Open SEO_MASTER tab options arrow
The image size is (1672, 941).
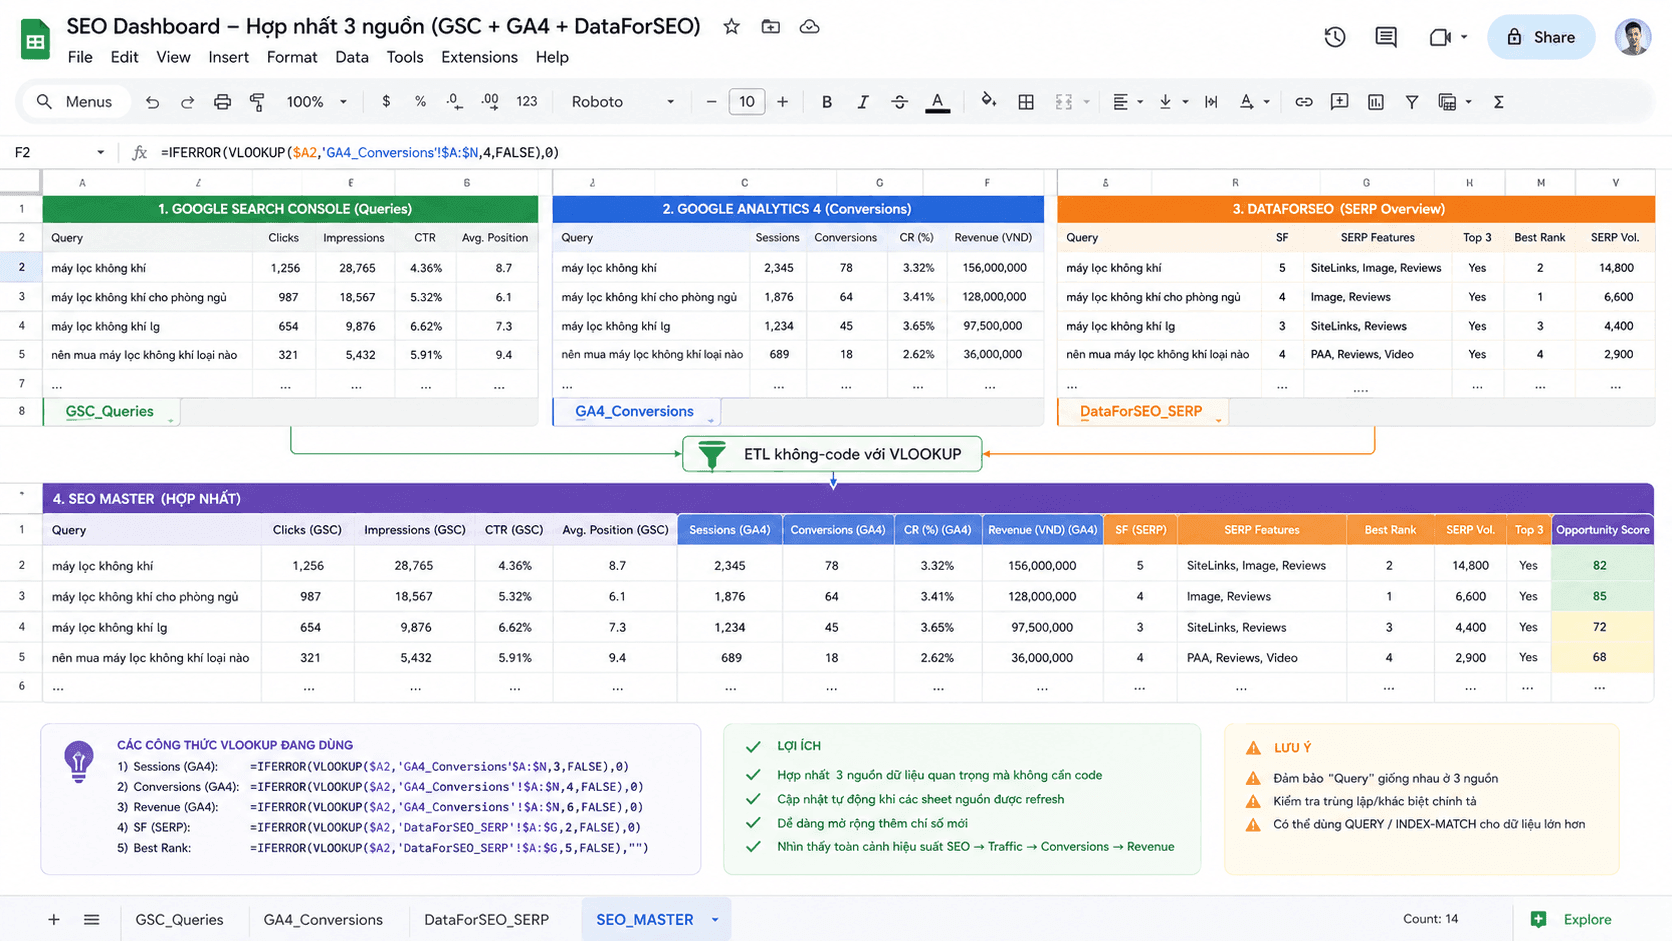click(715, 920)
